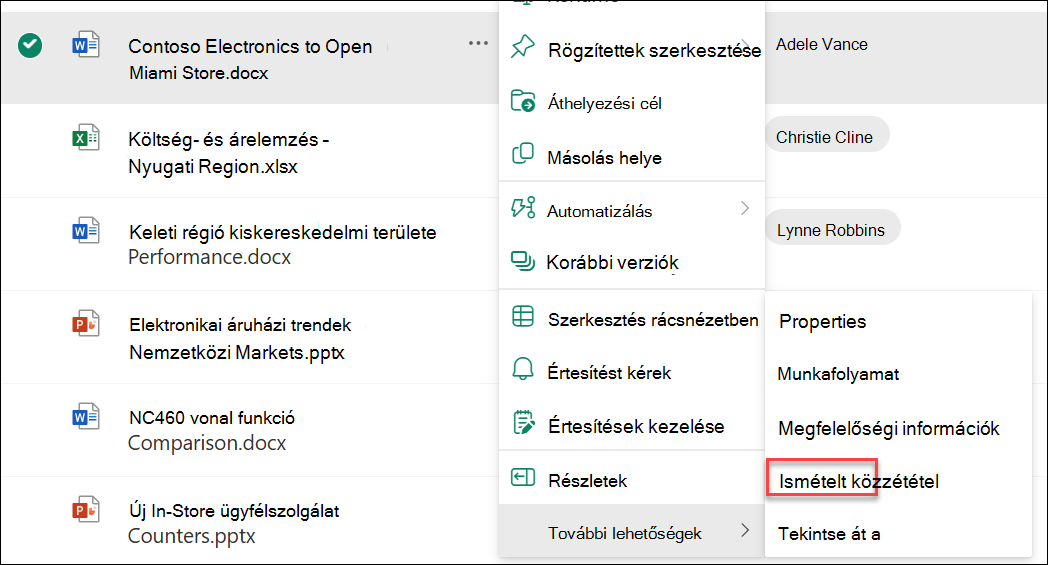Click version history icon beside Korábbi verziók
1048x565 pixels.
click(x=523, y=261)
